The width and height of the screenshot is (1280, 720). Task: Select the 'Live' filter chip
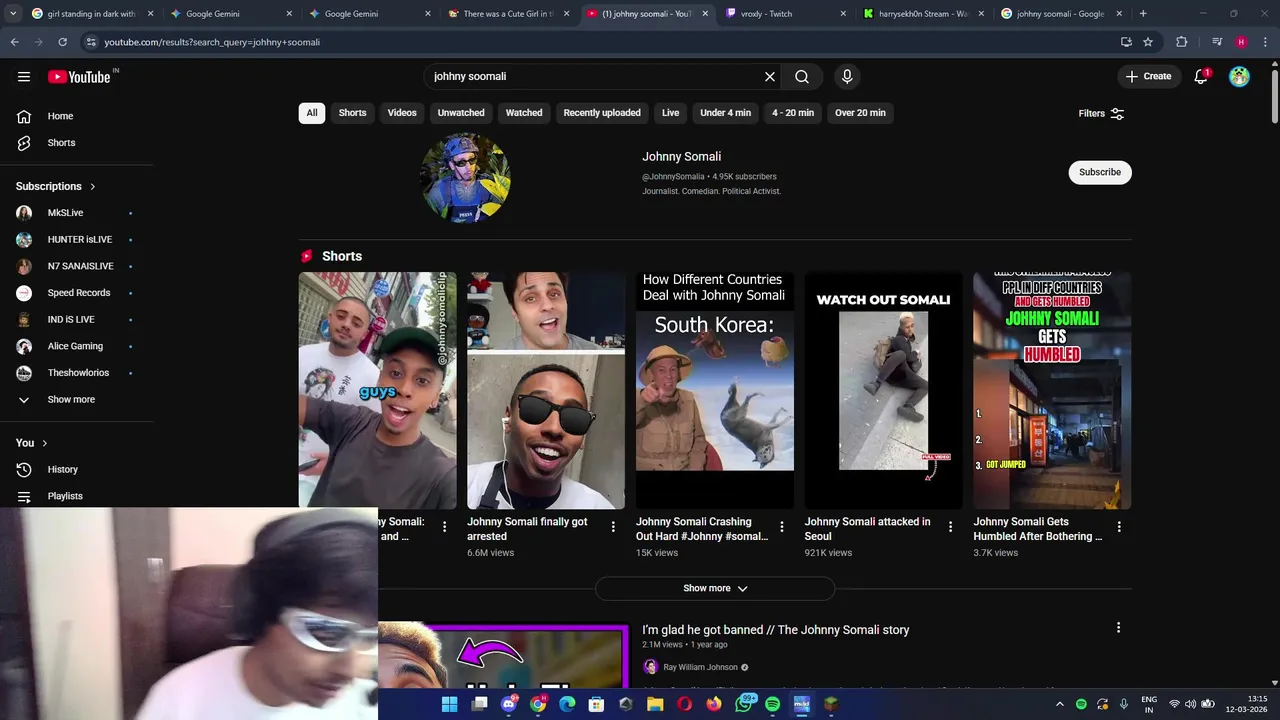(x=670, y=113)
